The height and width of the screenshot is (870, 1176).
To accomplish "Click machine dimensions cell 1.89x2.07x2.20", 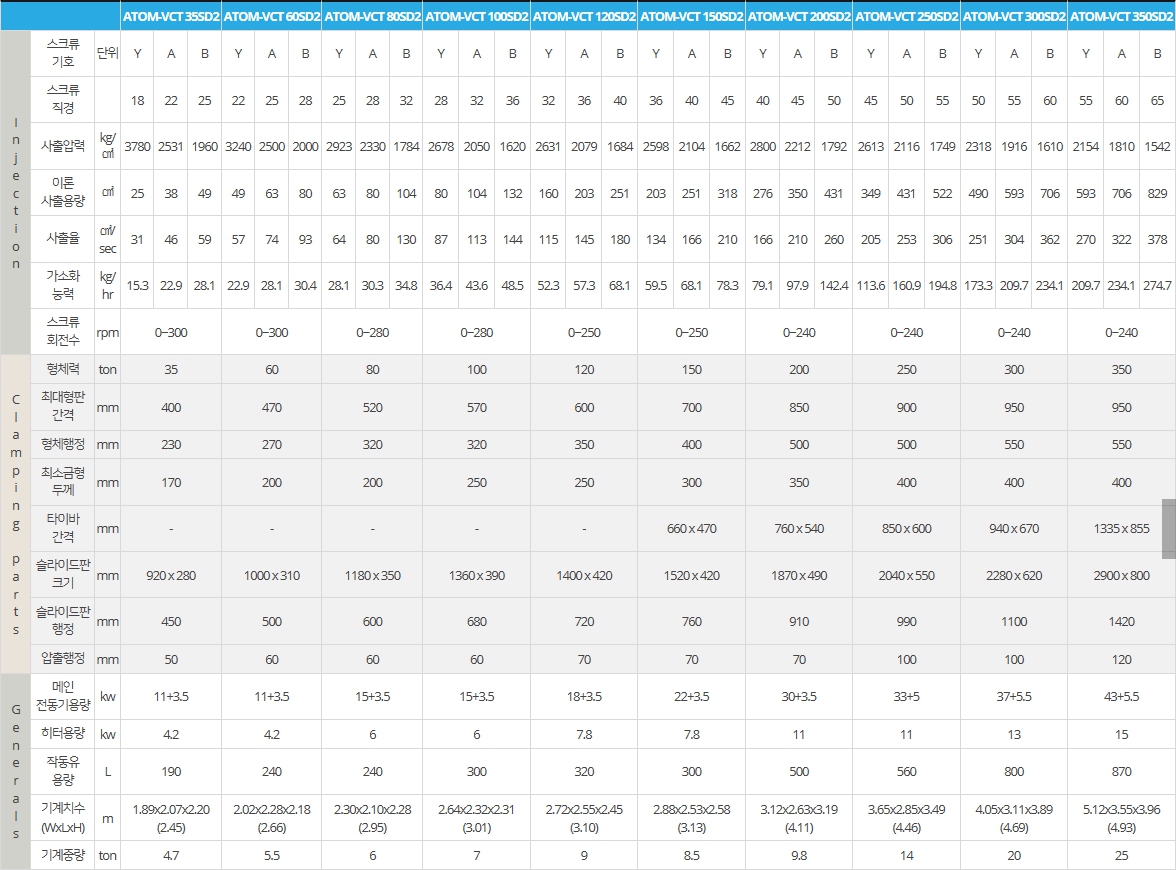I will tap(171, 818).
